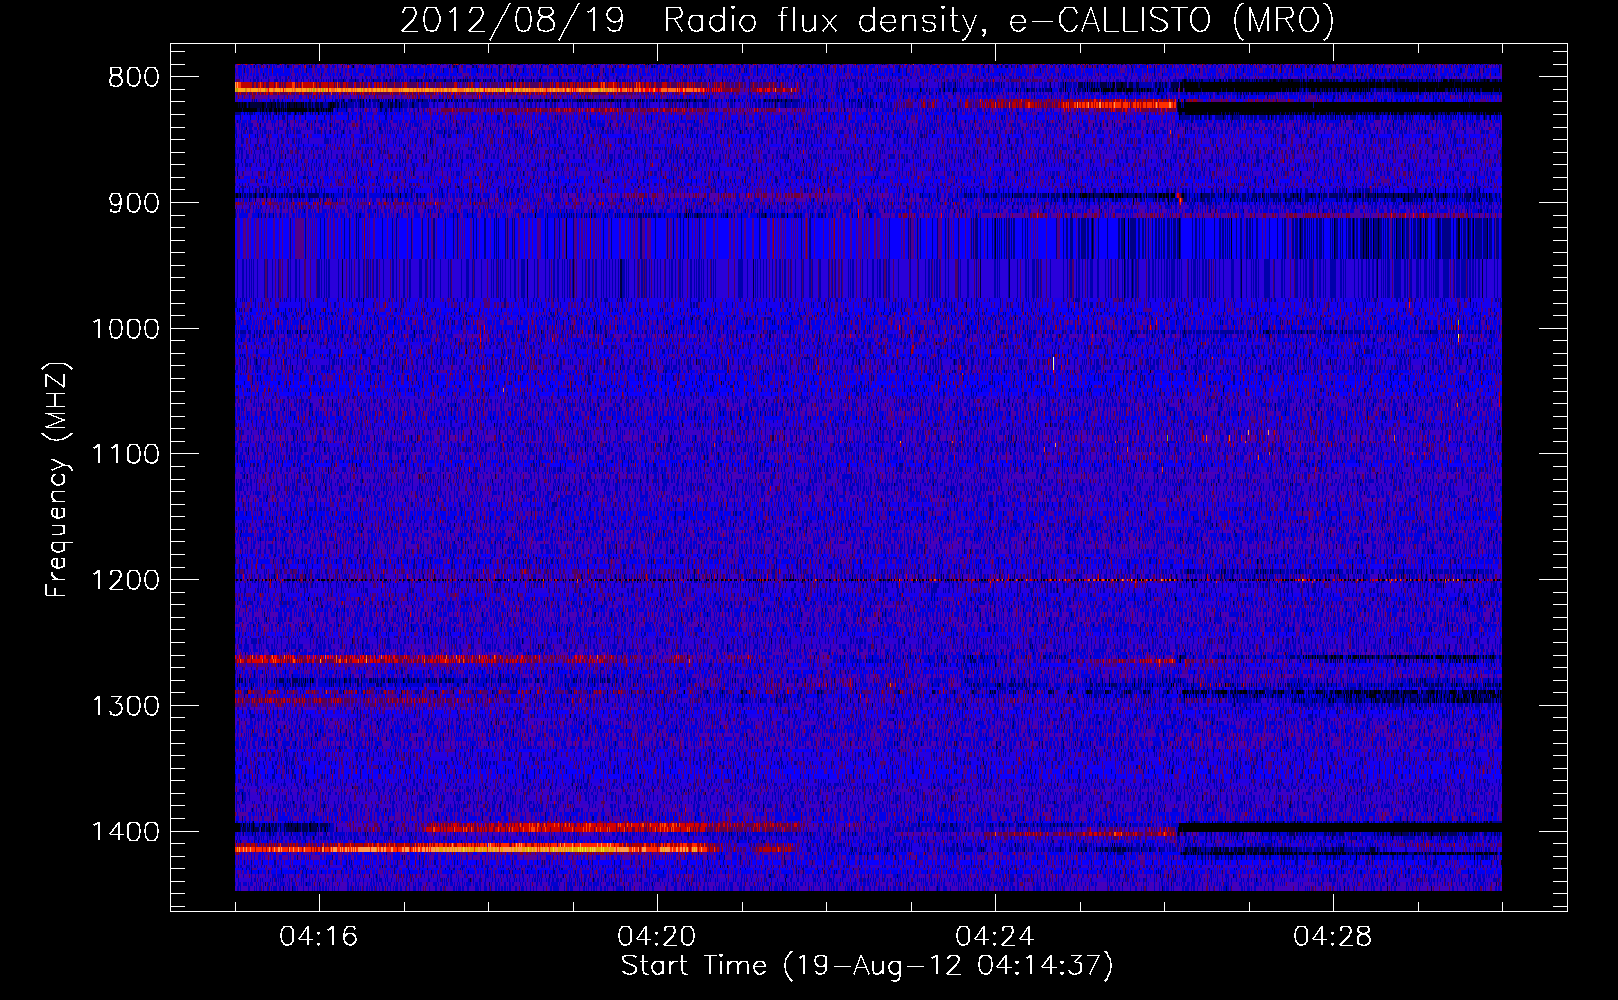Click the 1000 frequency tick label
The width and height of the screenshot is (1618, 1000).
tap(125, 329)
